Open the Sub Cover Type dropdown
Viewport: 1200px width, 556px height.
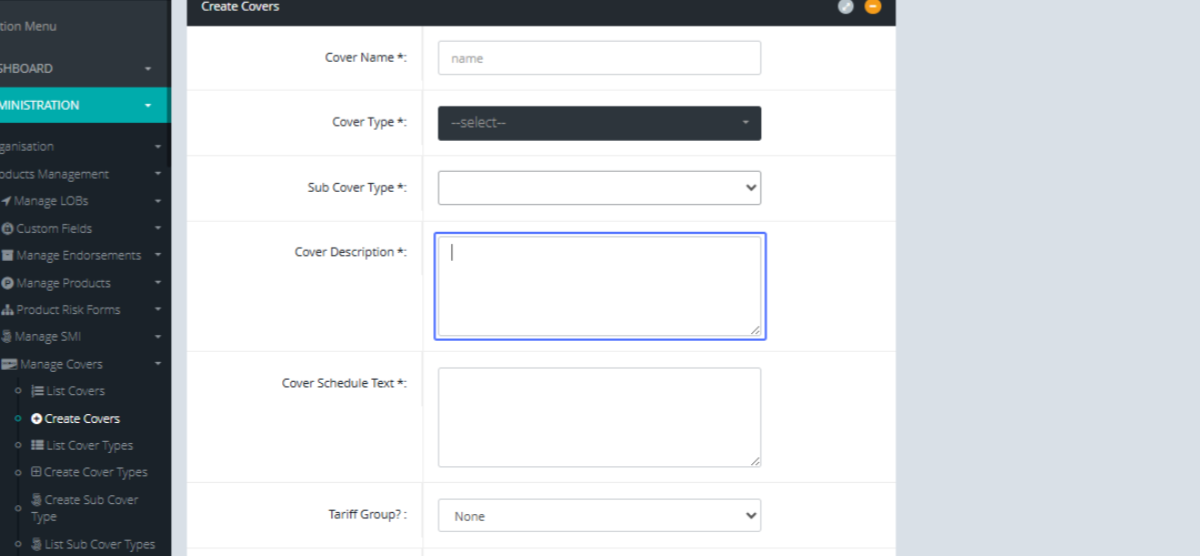pyautogui.click(x=599, y=188)
